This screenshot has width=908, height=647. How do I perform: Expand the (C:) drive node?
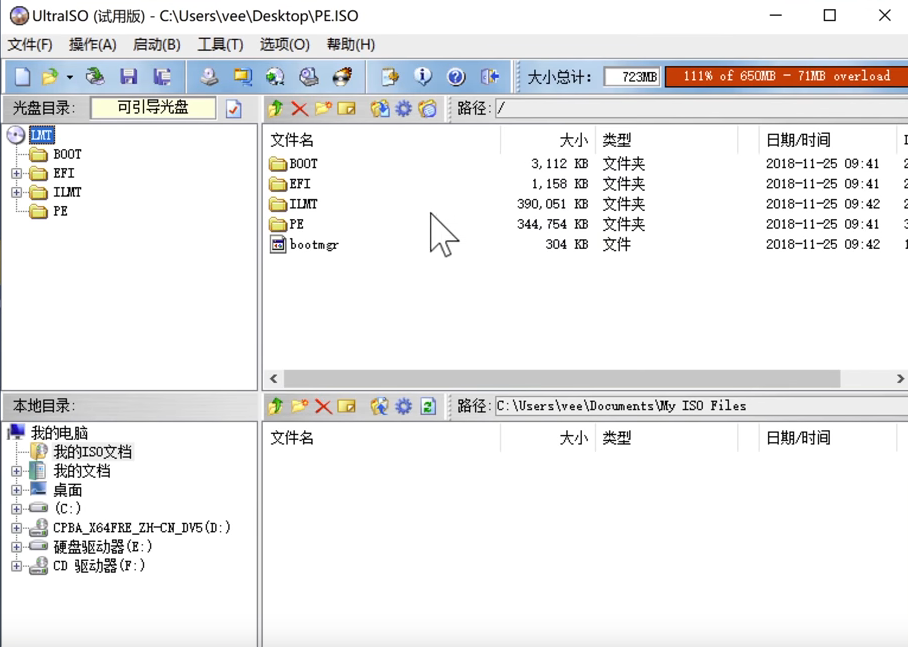coord(16,509)
